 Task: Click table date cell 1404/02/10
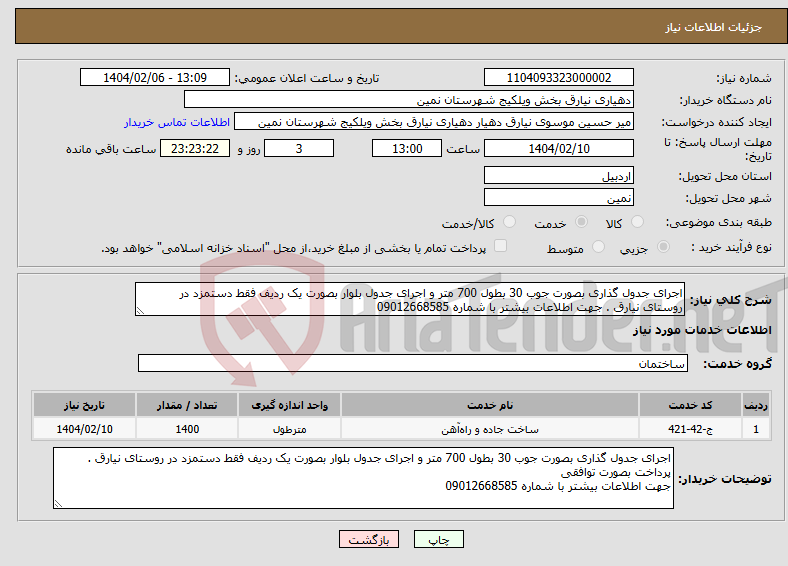coord(84,429)
